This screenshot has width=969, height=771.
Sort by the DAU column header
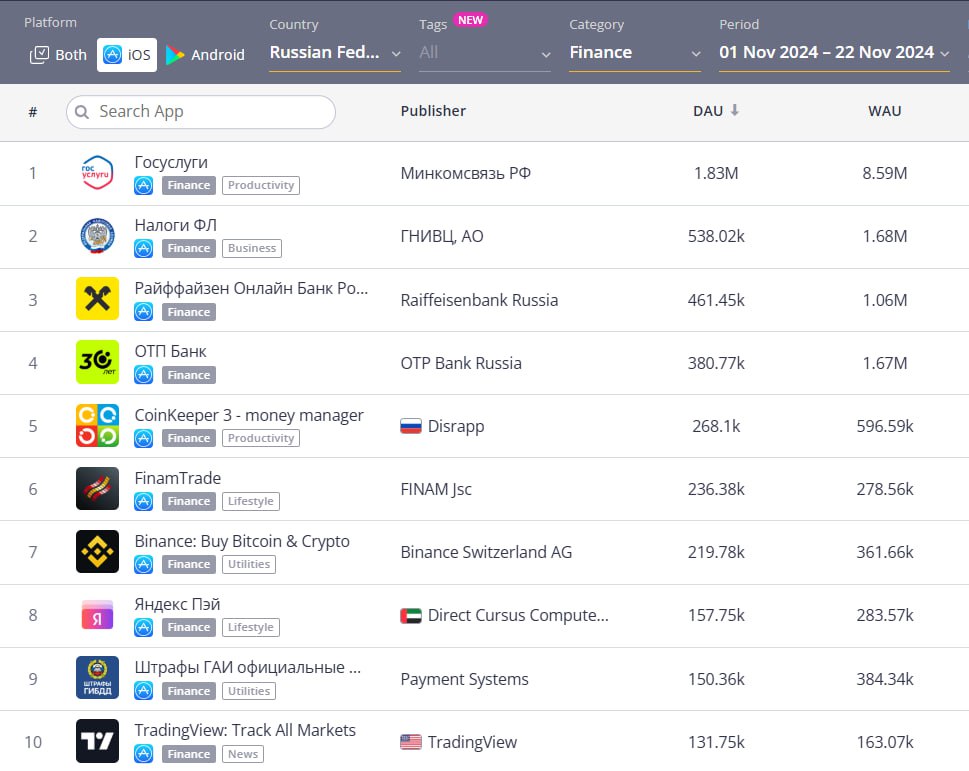tap(708, 111)
